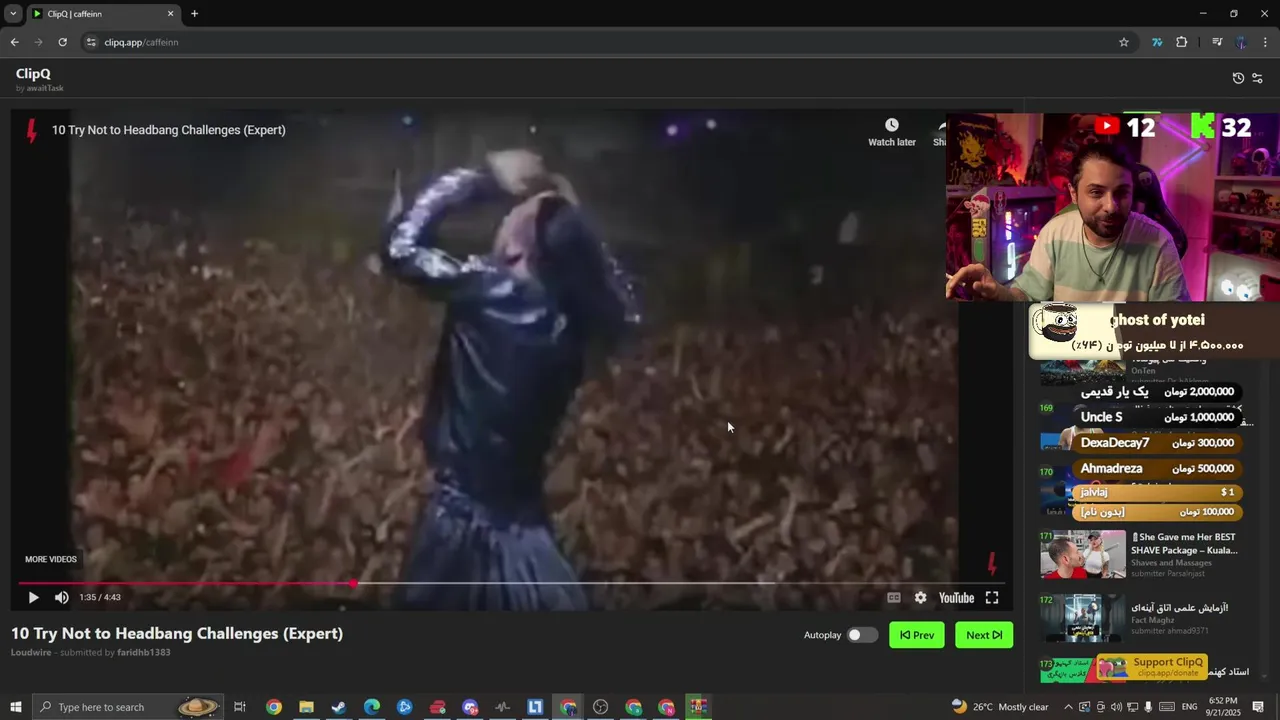Open taskbar clock and calendar

coord(1224,707)
